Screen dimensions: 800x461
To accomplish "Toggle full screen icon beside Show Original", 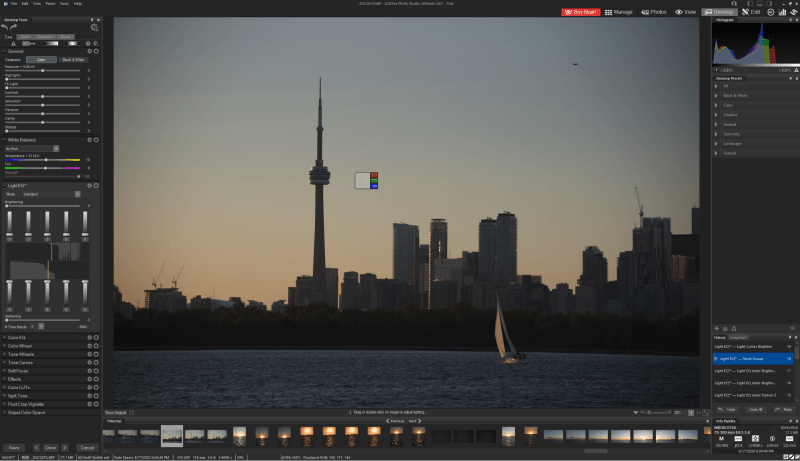I will click(132, 413).
